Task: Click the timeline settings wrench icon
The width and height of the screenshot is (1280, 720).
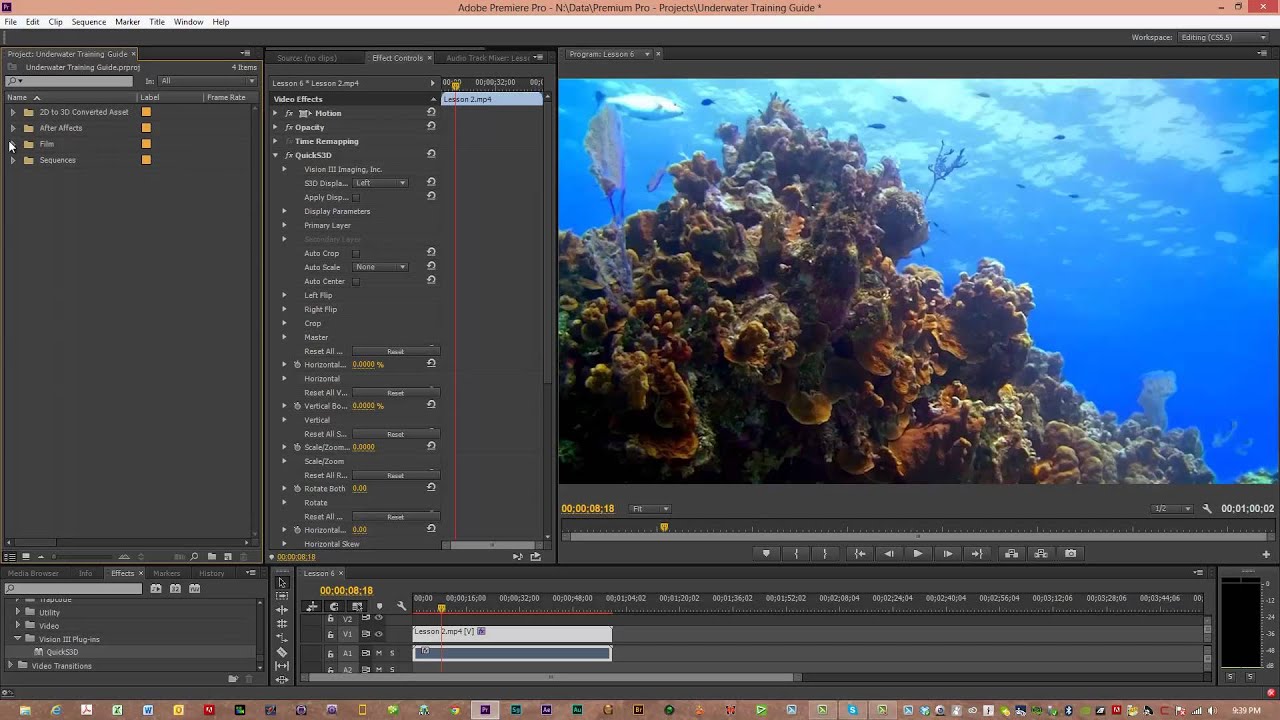Action: tap(402, 606)
